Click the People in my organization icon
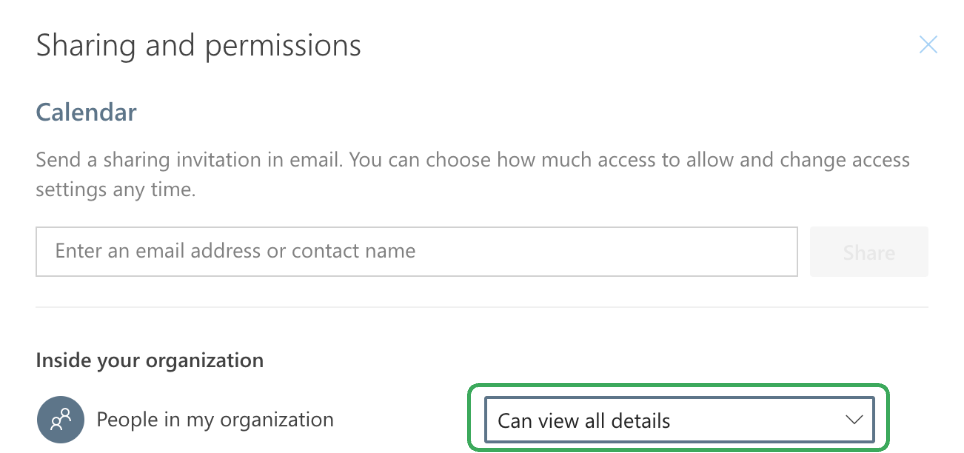This screenshot has height=453, width=964. point(59,420)
